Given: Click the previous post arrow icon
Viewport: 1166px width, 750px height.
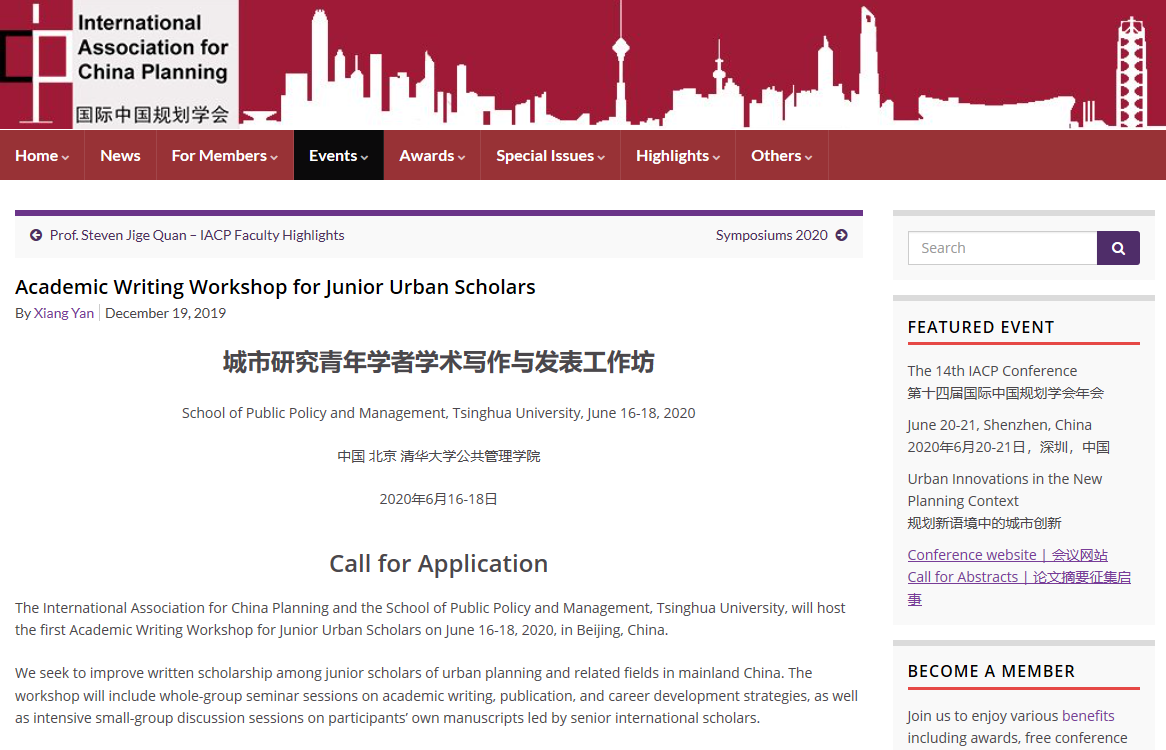Looking at the screenshot, I should point(36,235).
